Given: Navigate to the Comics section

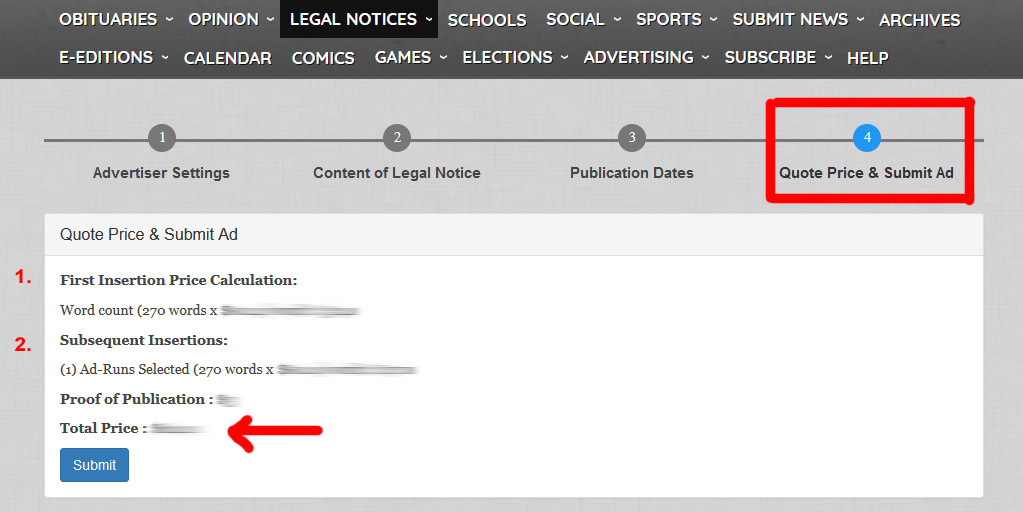Looking at the screenshot, I should [323, 58].
